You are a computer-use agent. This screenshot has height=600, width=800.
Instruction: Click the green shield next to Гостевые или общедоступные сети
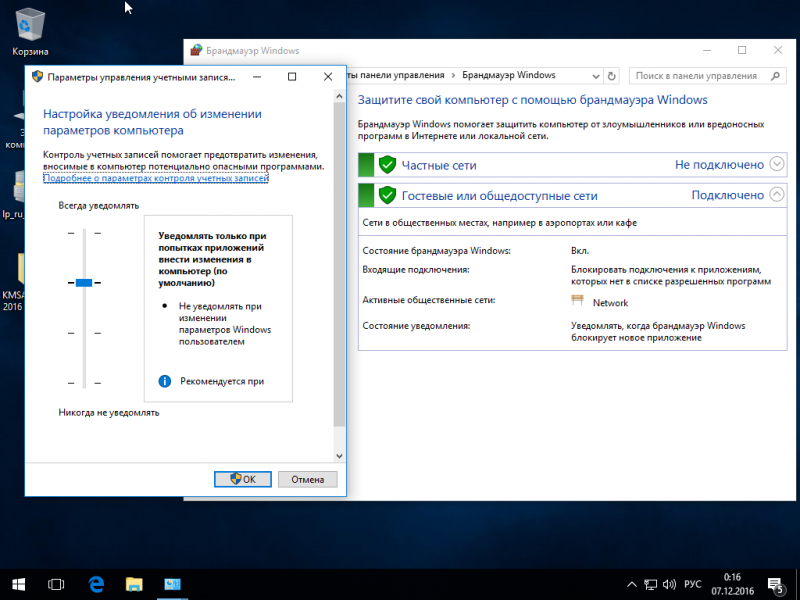[x=387, y=195]
